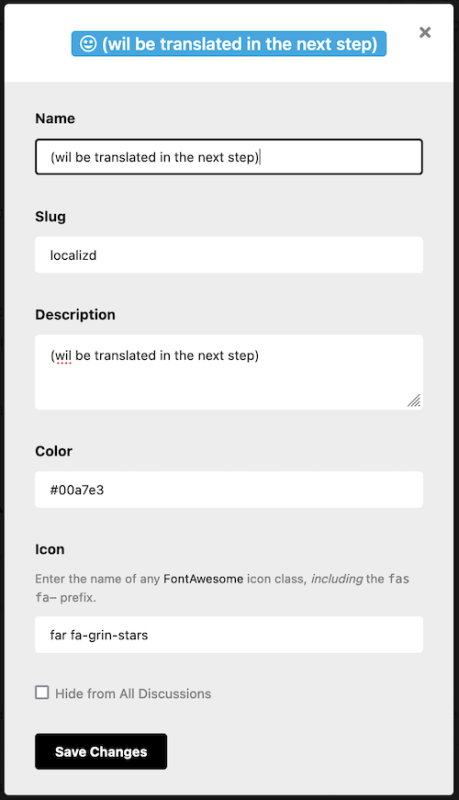Click the Slug field label
Screen dimensions: 459x800
(50, 216)
